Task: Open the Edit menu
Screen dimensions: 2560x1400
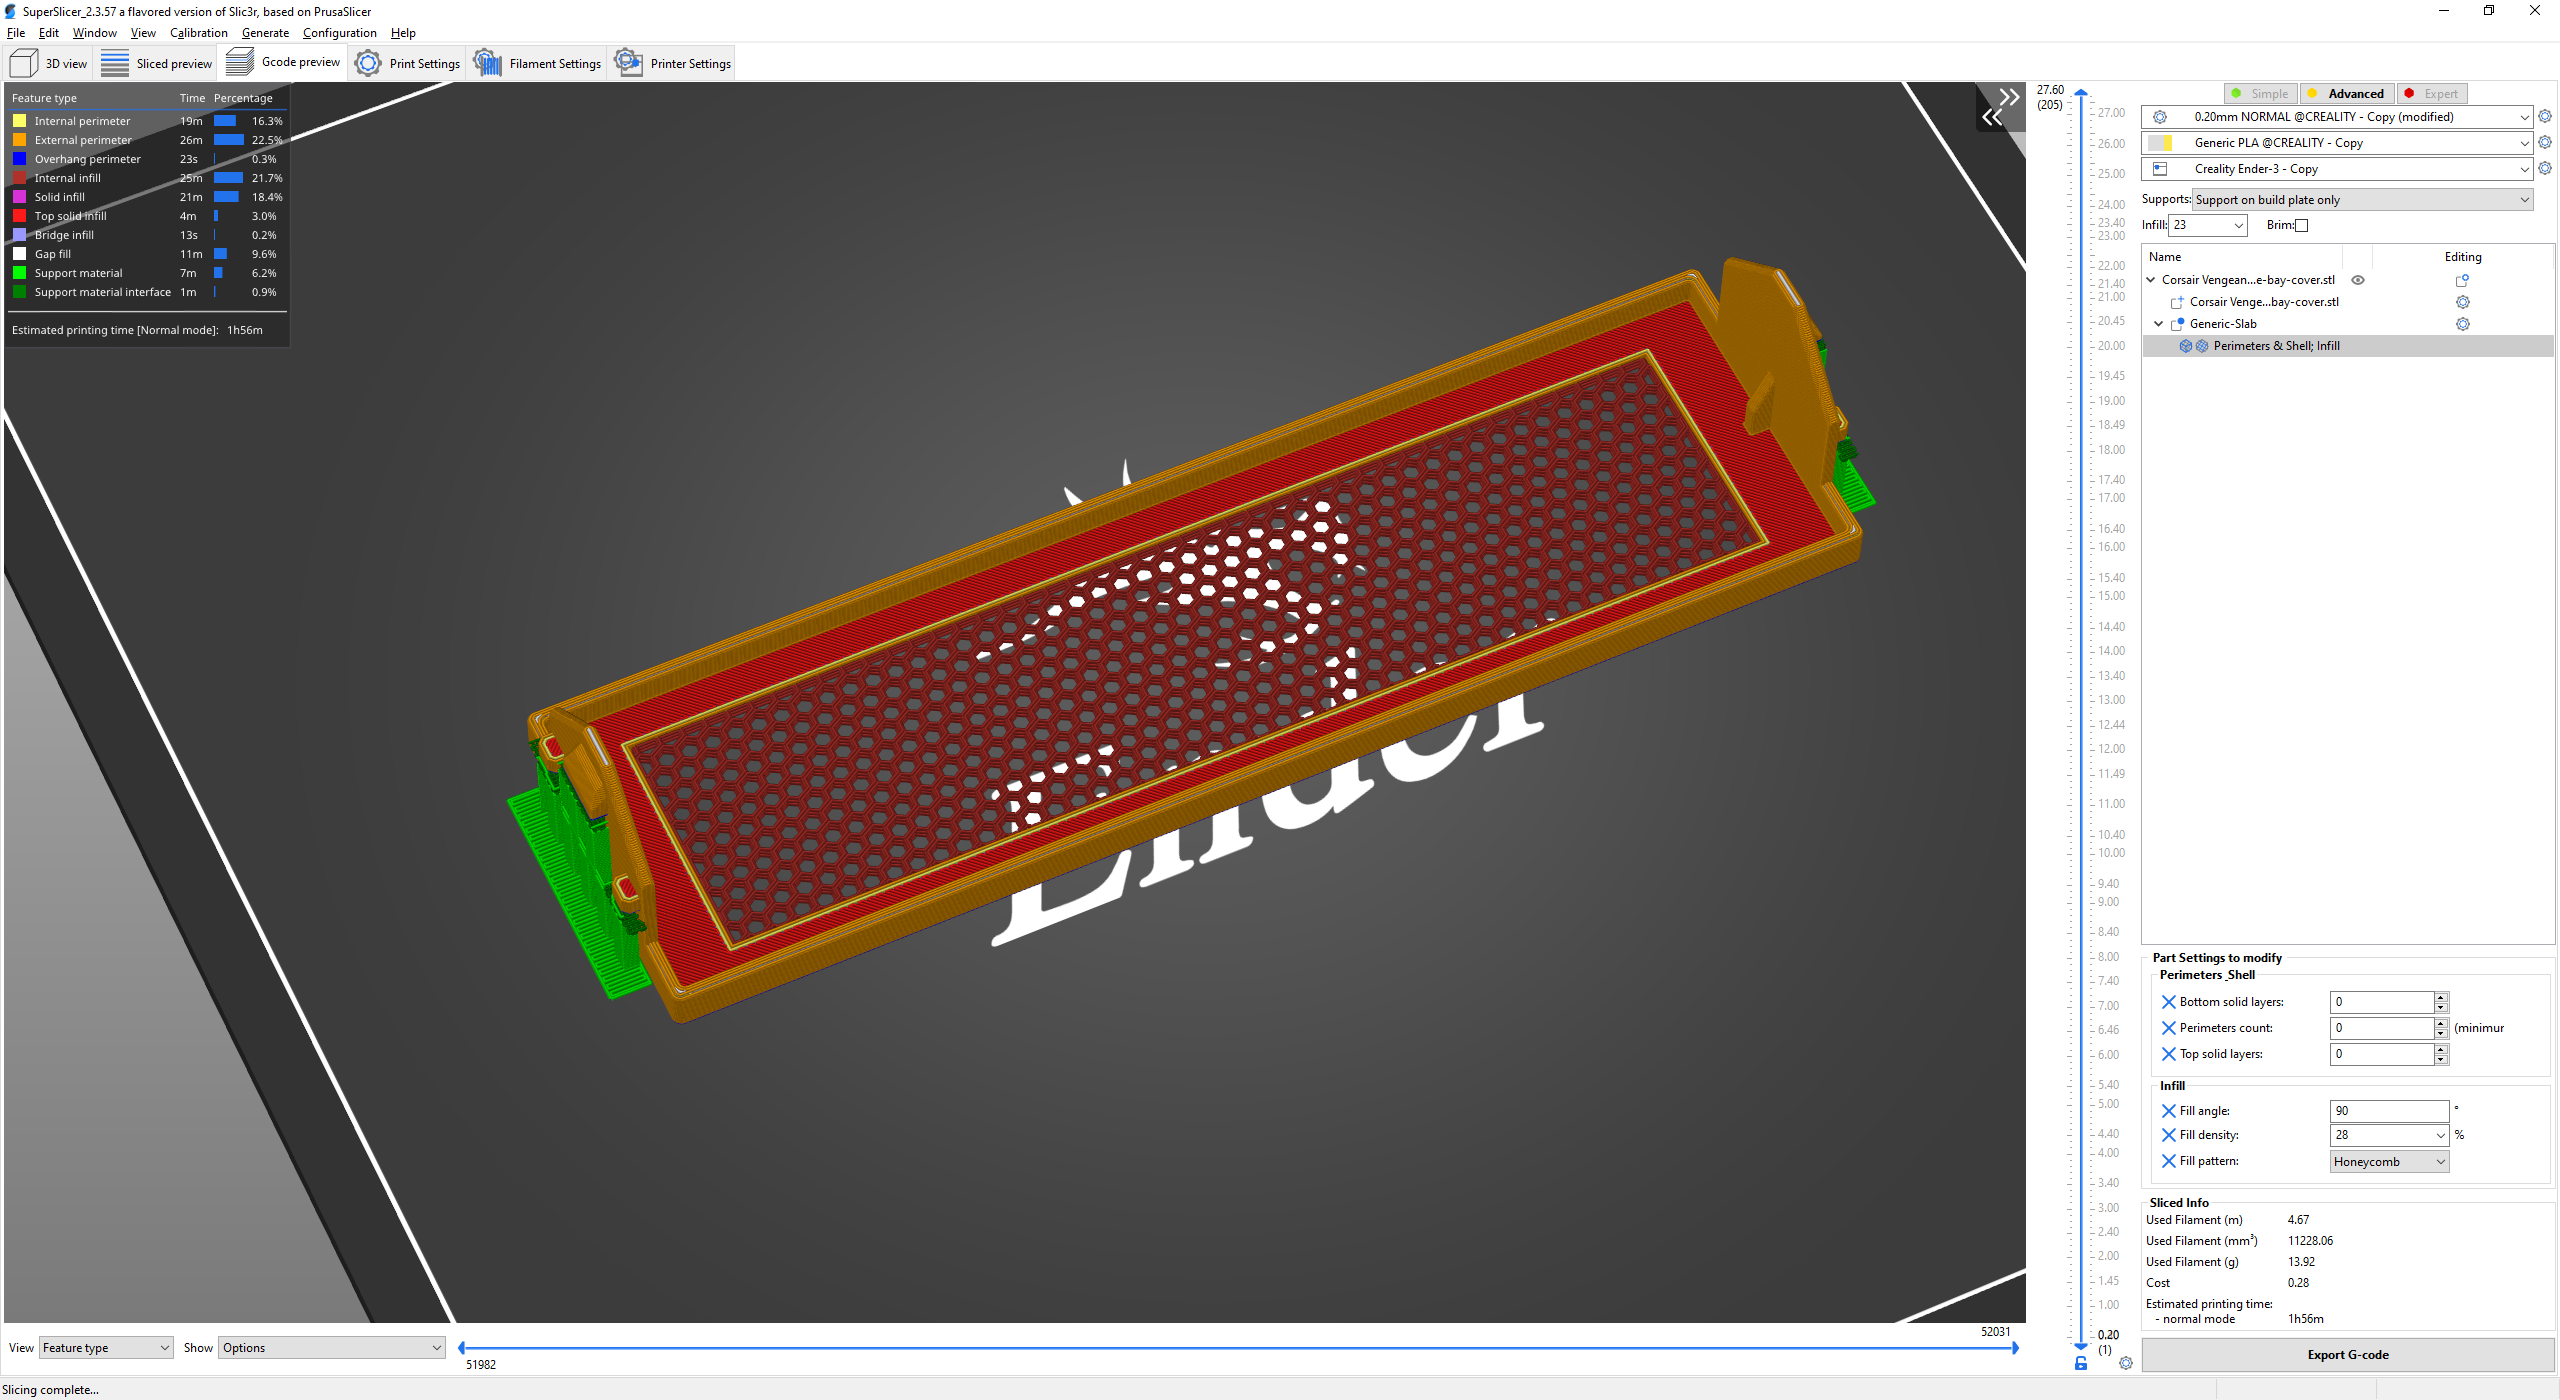Action: [49, 33]
